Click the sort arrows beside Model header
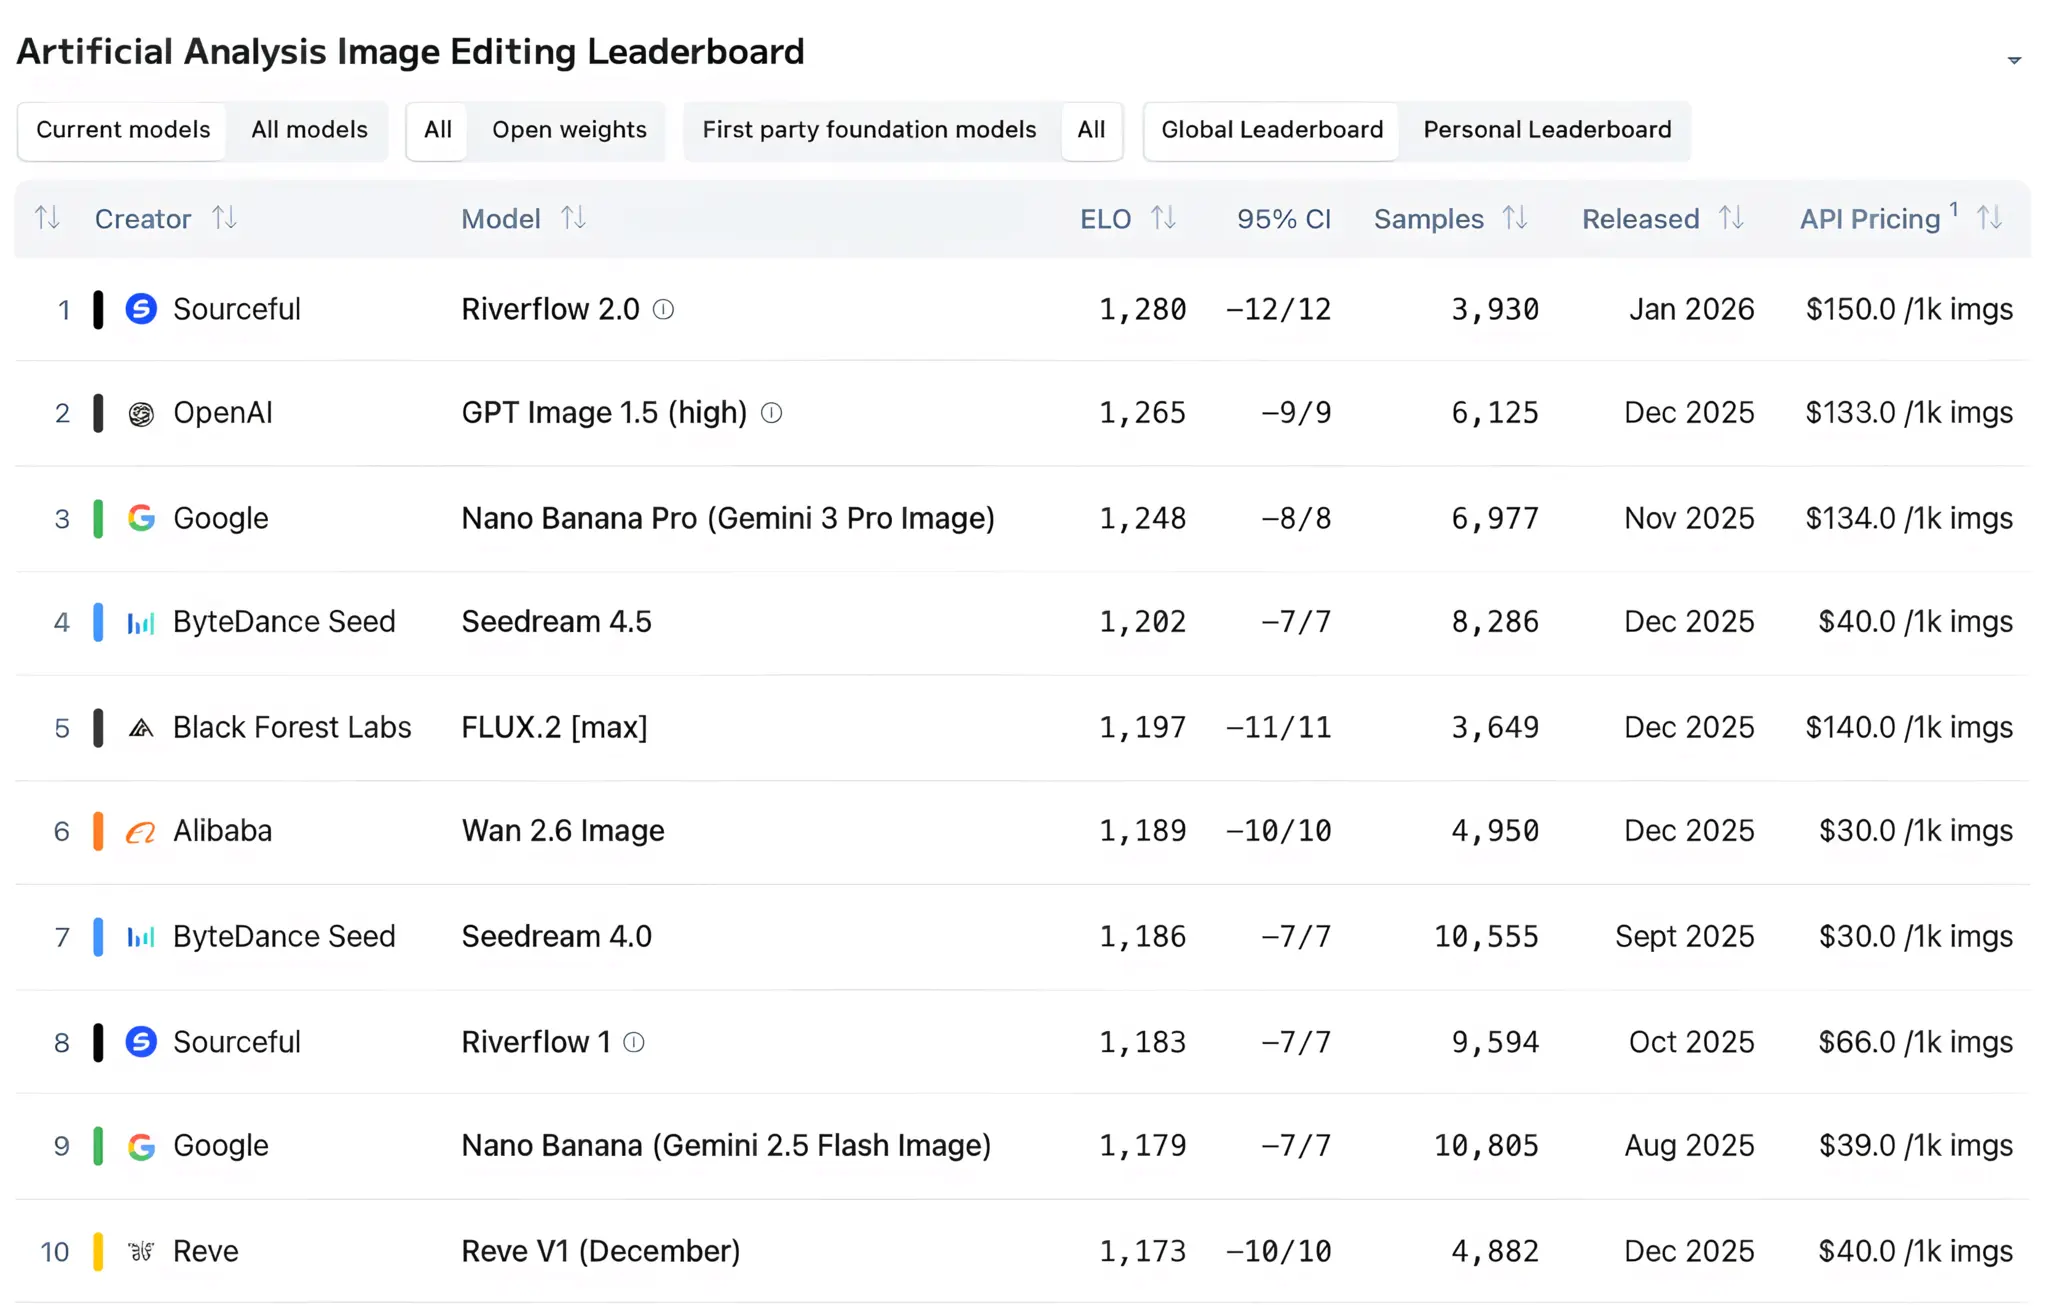The width and height of the screenshot is (2048, 1306). (x=573, y=218)
